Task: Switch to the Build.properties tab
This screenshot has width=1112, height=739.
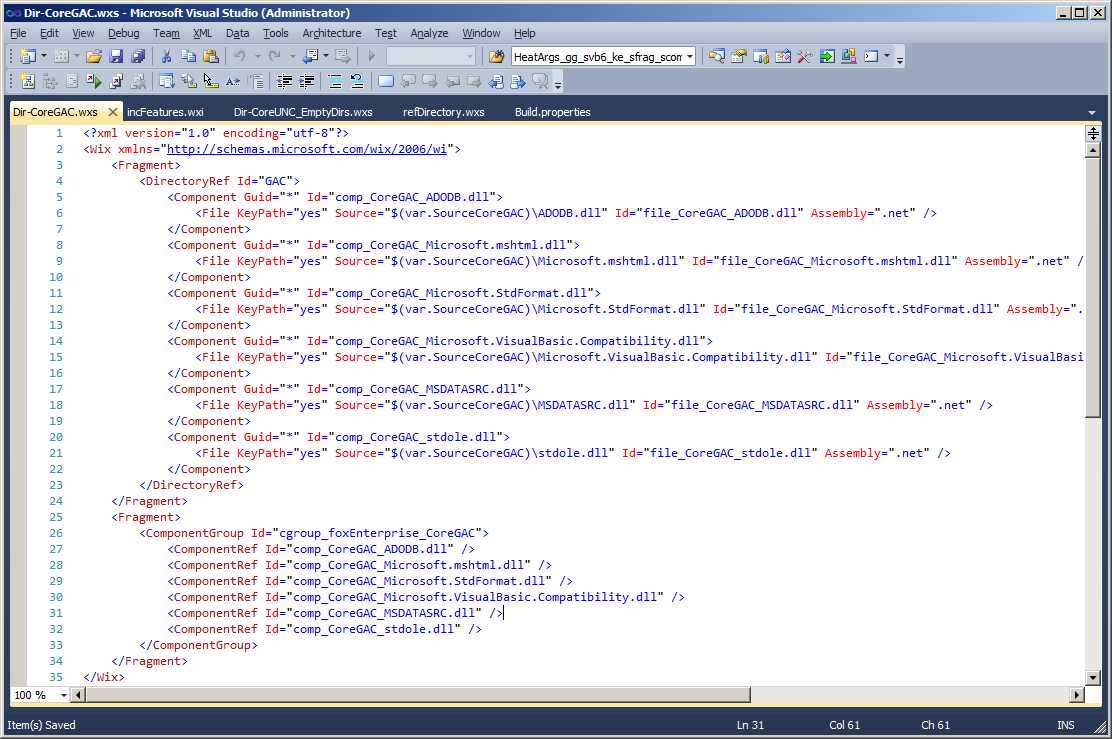Action: point(552,112)
